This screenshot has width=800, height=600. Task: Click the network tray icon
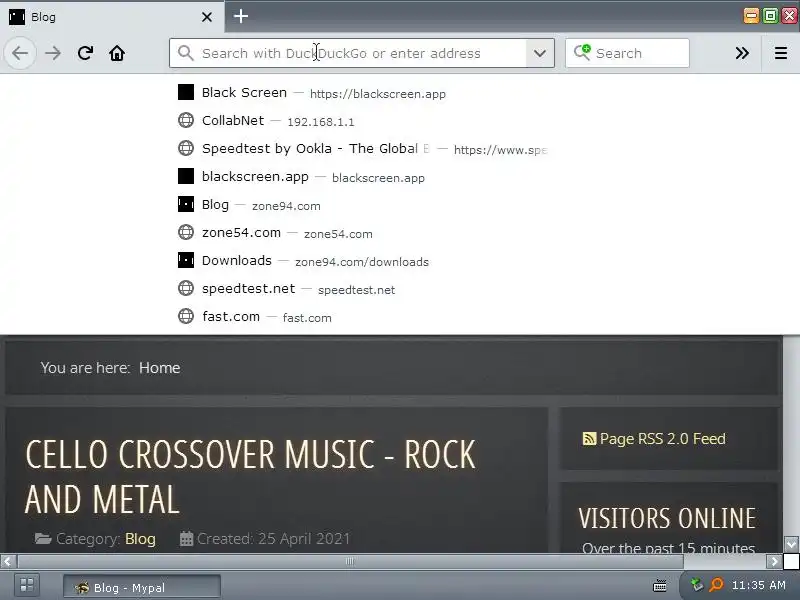pyautogui.click(x=696, y=584)
